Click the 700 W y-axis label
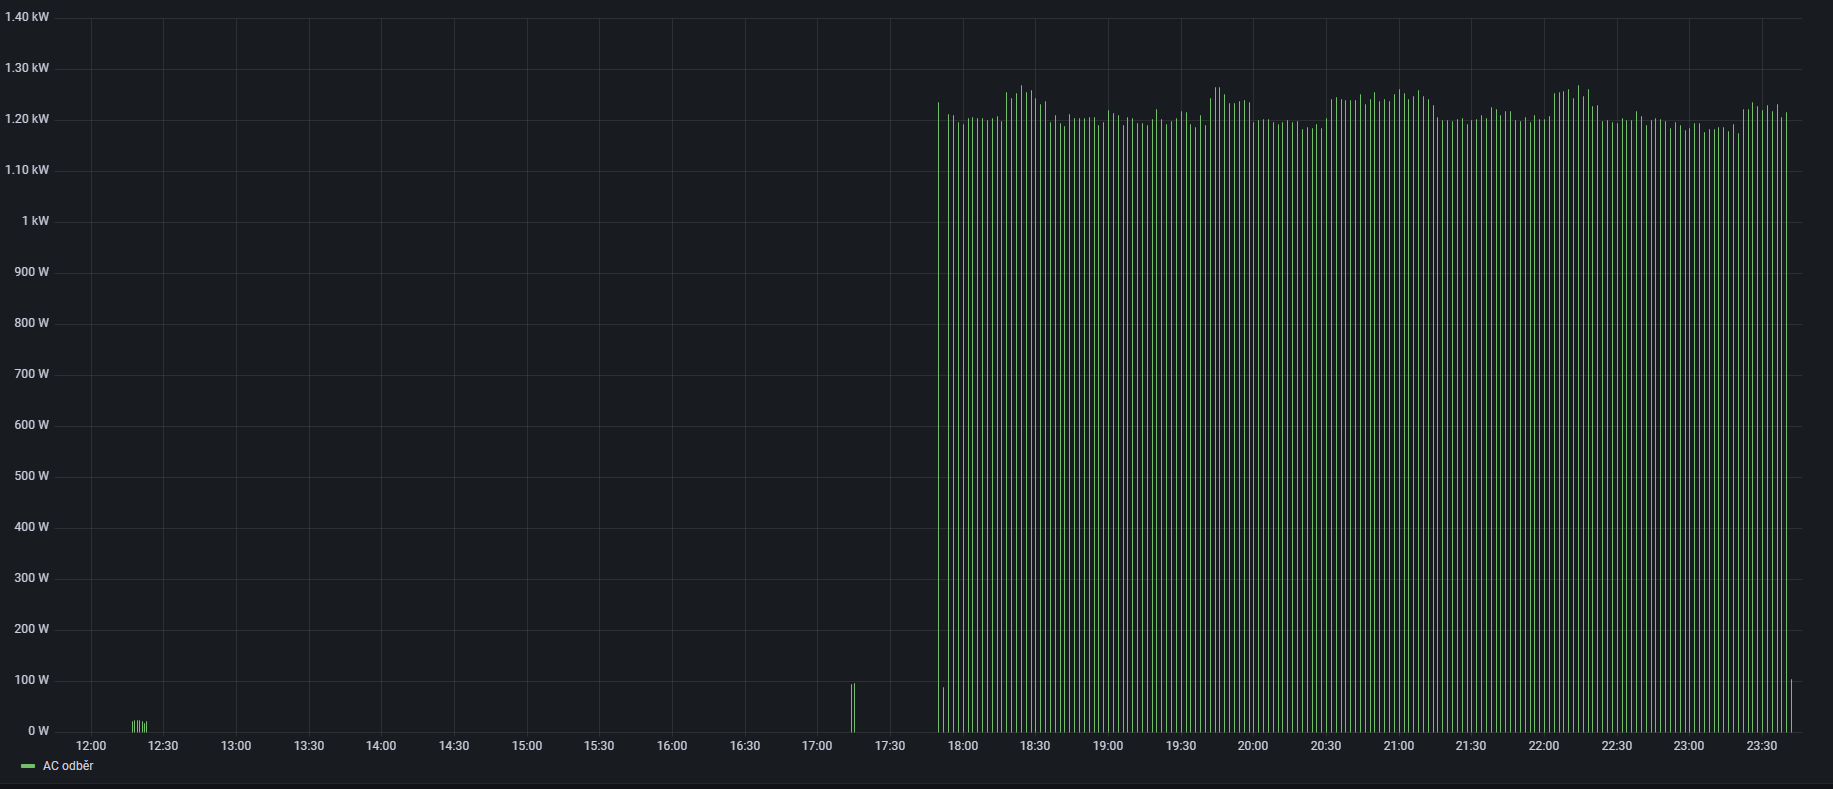This screenshot has width=1833, height=789. 32,375
